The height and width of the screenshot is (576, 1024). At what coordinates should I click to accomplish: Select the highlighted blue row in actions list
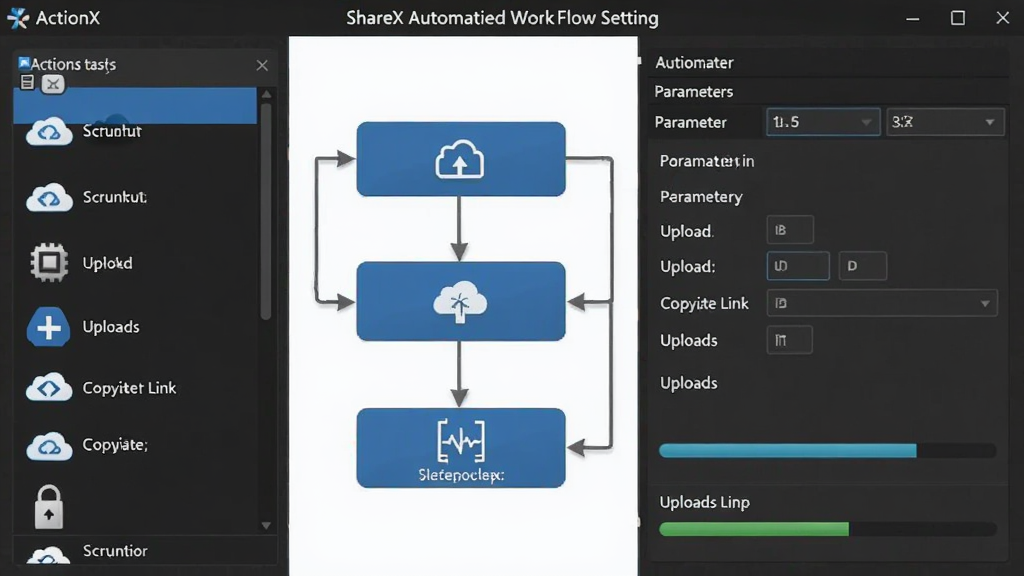[135, 106]
